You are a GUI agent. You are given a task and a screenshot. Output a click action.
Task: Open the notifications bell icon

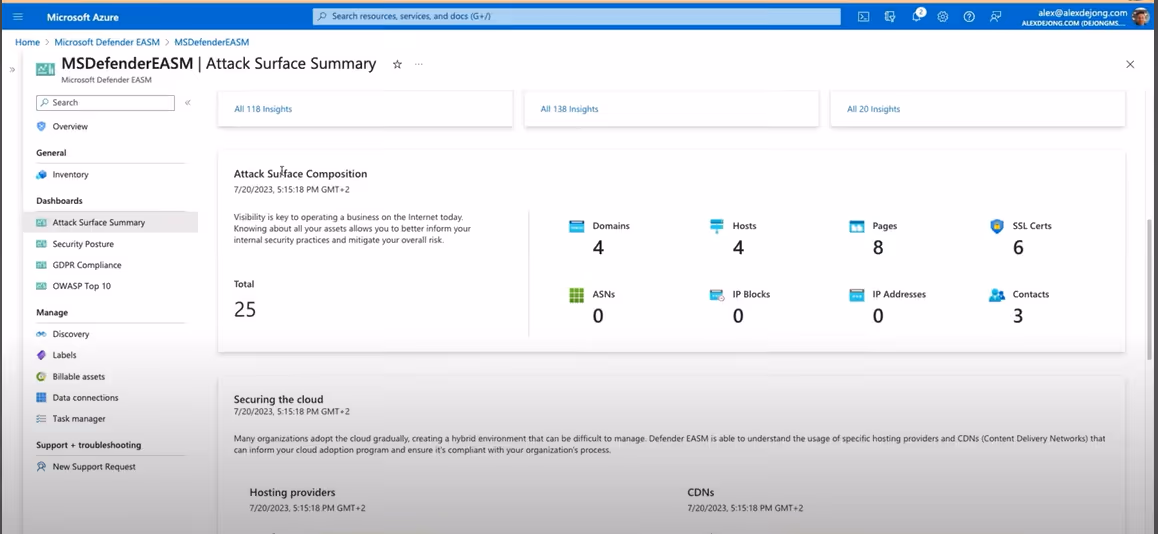[917, 16]
